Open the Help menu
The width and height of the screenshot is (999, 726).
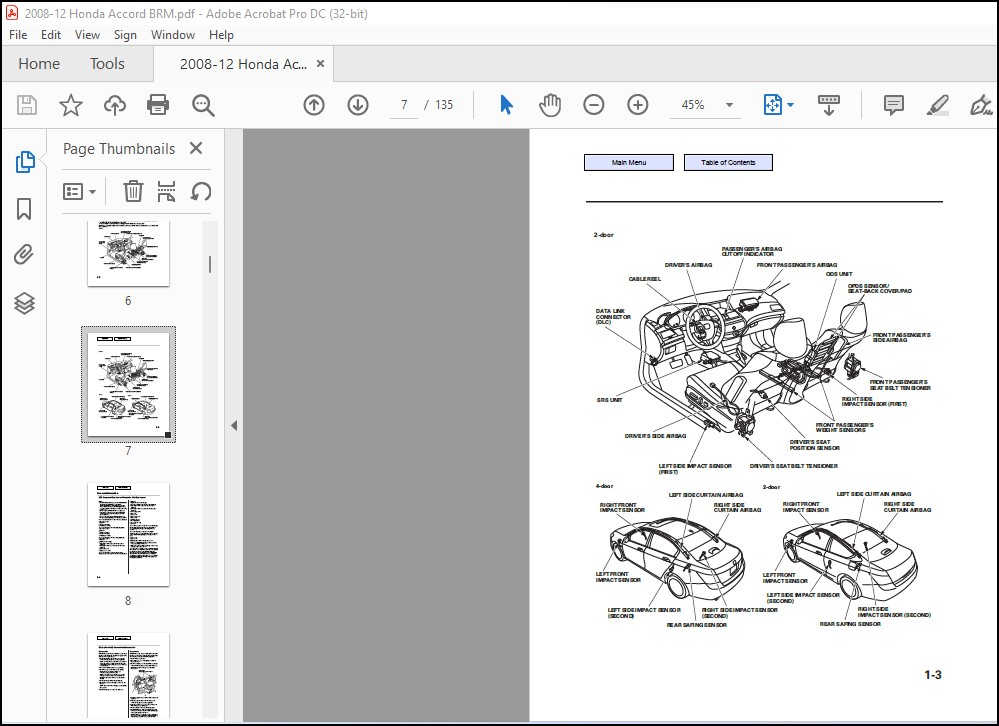tap(221, 35)
